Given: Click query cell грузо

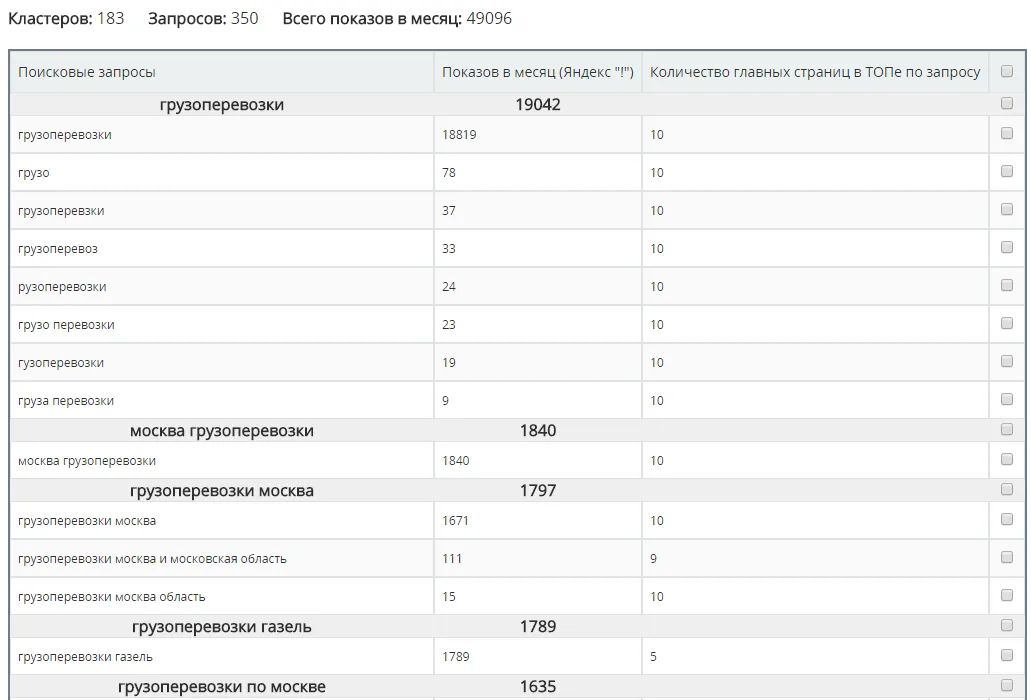Looking at the screenshot, I should click(x=34, y=173).
